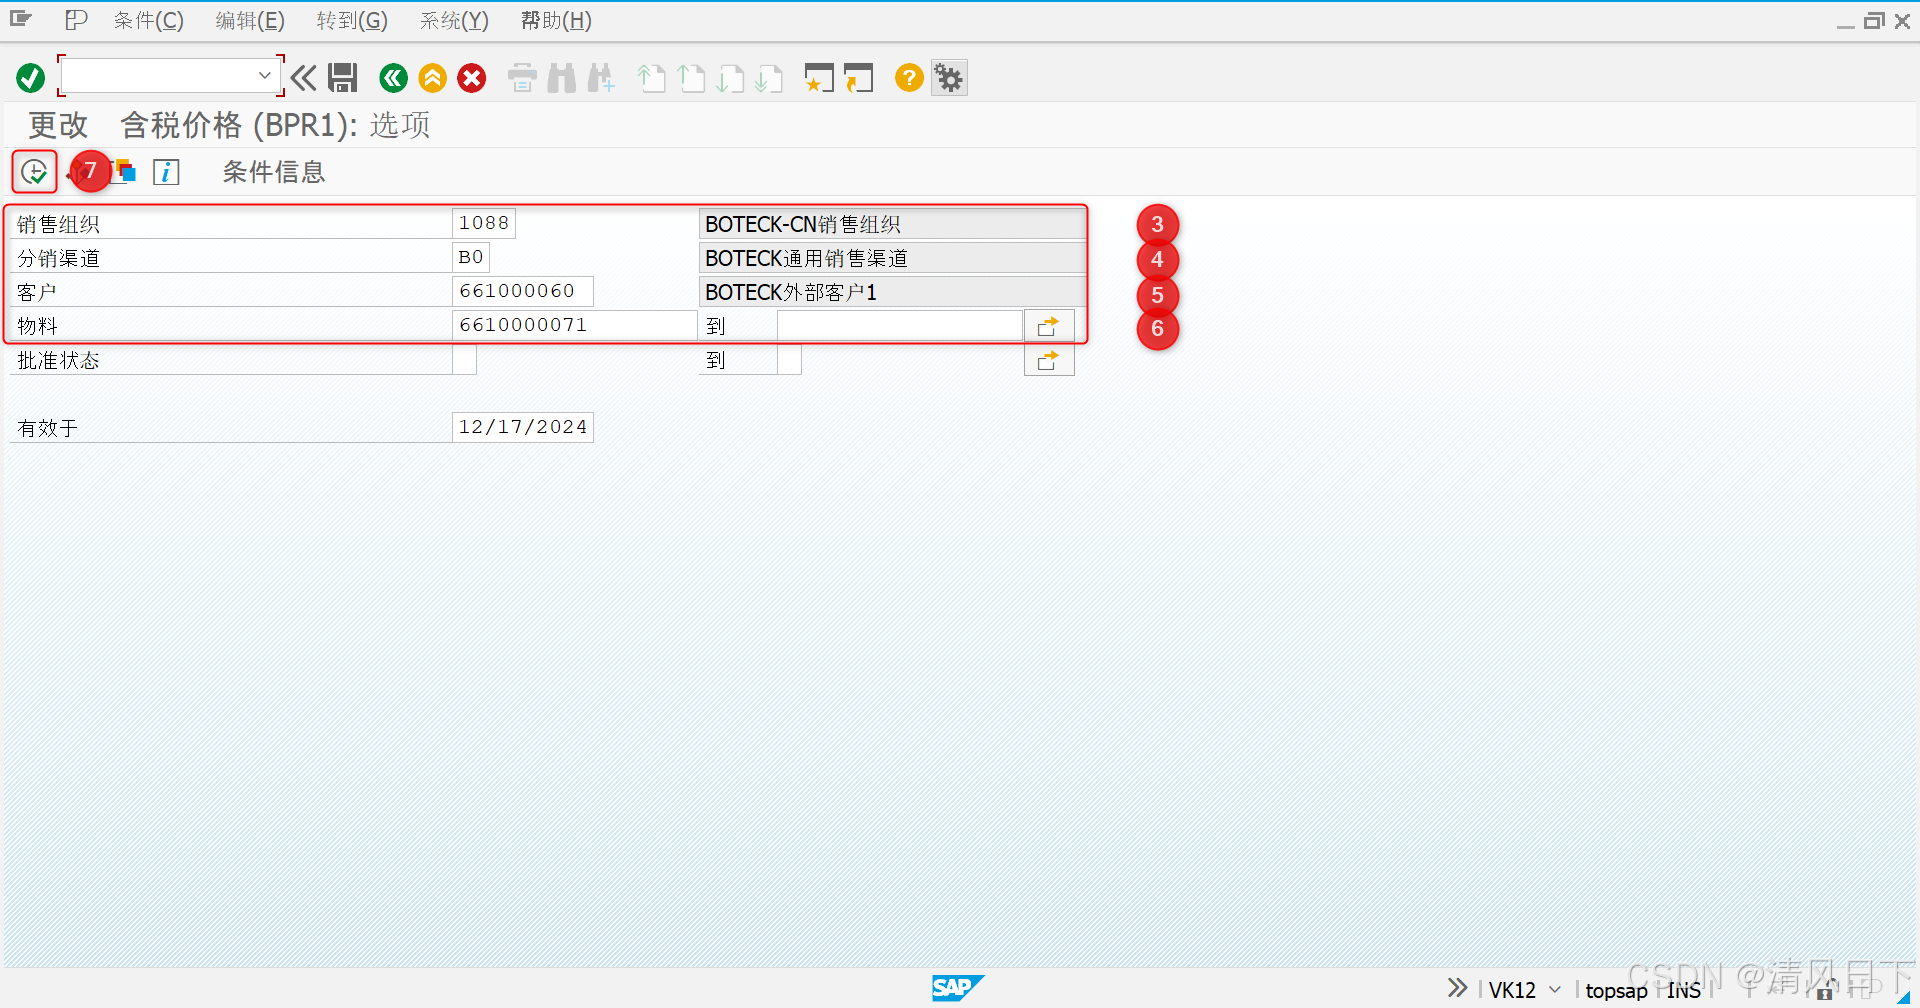1920x1008 pixels.
Task: Open the 帮助(H) menu
Action: pyautogui.click(x=556, y=20)
